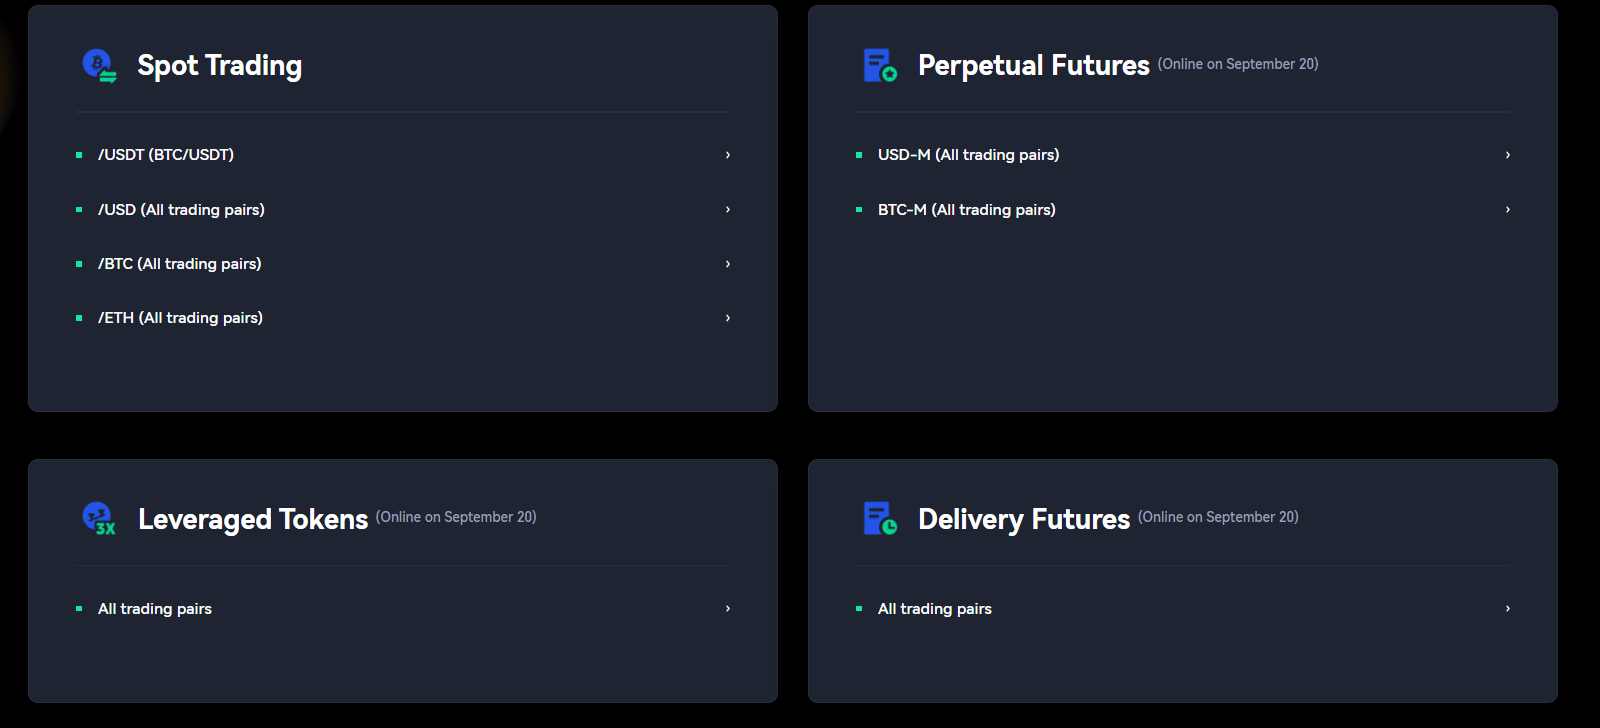Expand the BTC-M row chevron arrow
Viewport: 1600px width, 728px height.
point(1508,210)
